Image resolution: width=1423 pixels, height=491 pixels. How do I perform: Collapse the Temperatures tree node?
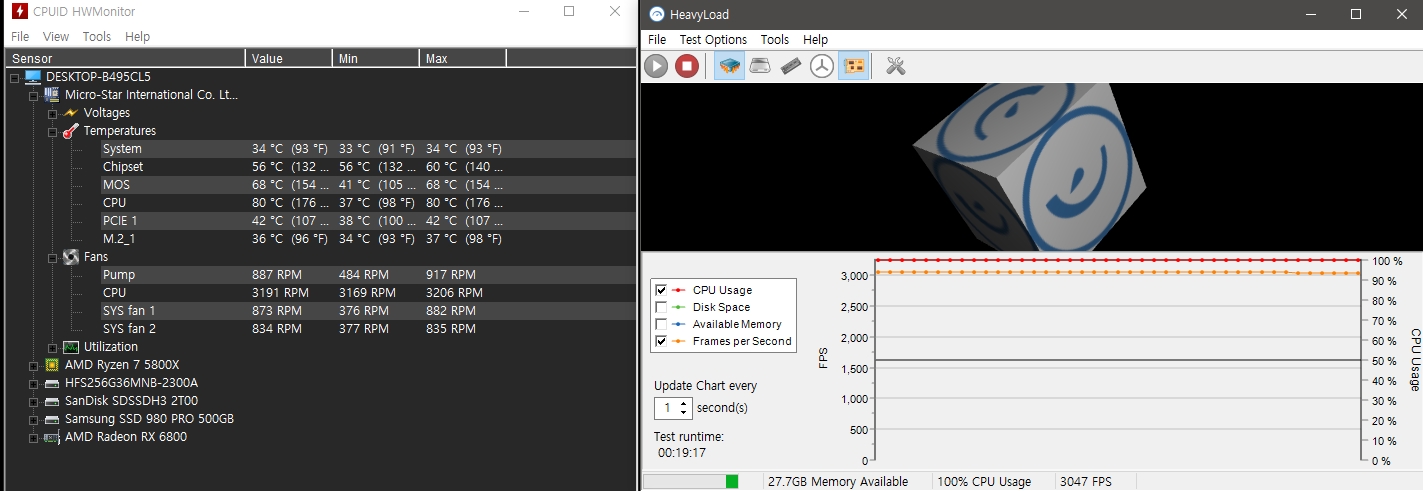coord(52,131)
